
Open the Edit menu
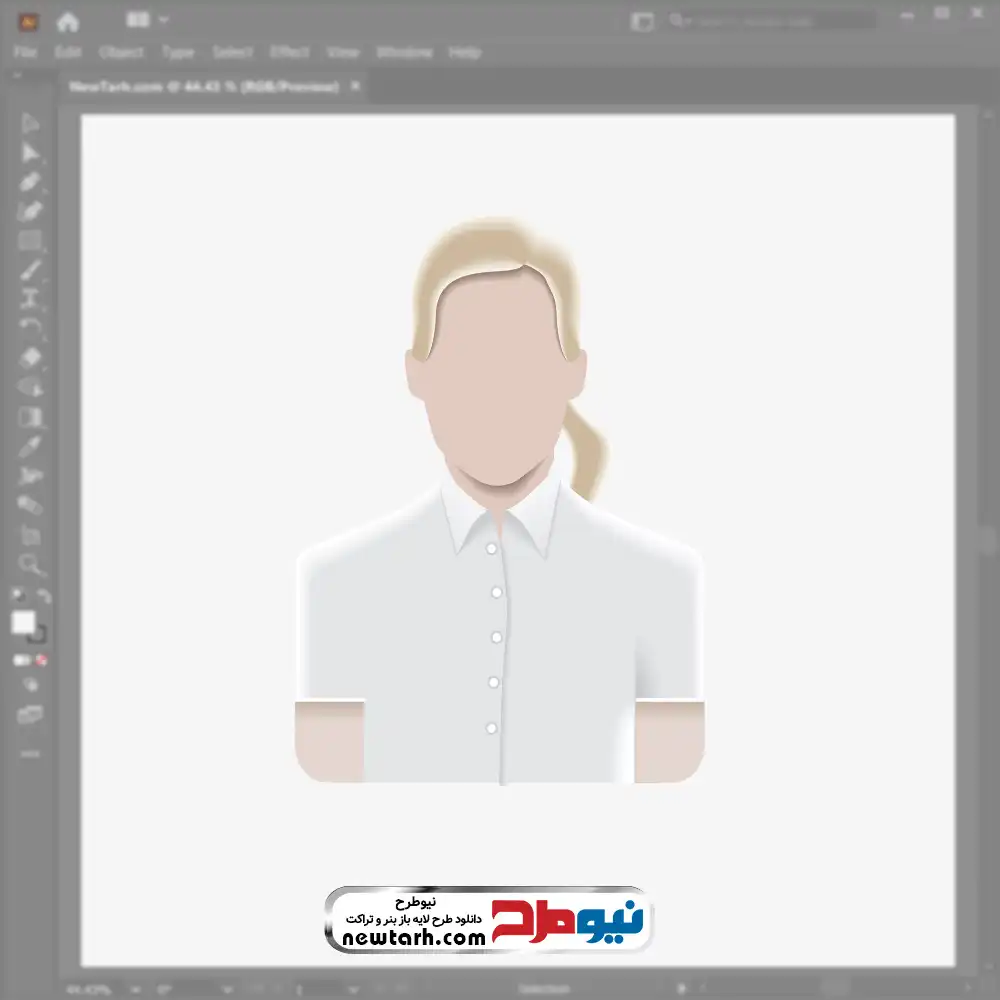68,52
